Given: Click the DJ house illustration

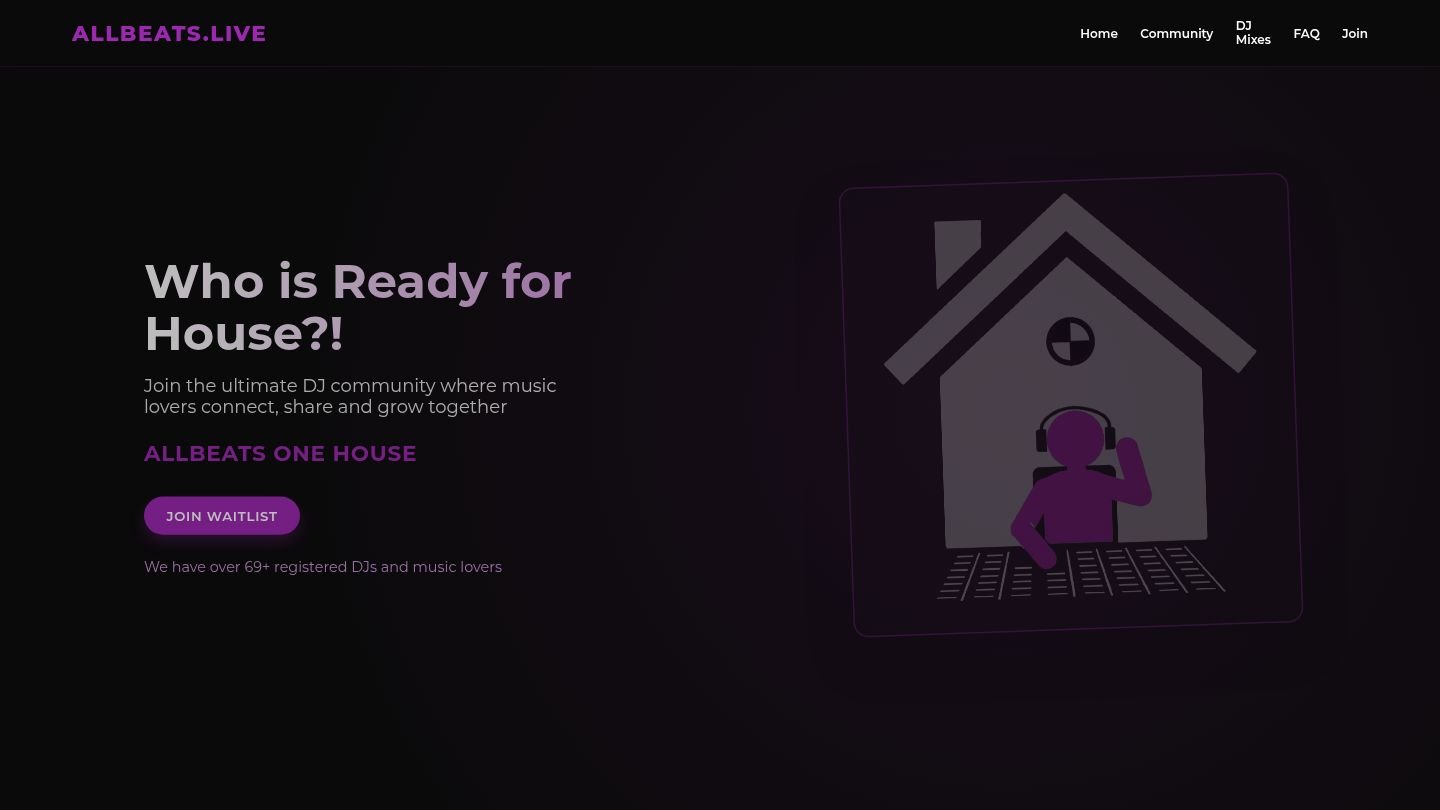Looking at the screenshot, I should click(x=1071, y=405).
